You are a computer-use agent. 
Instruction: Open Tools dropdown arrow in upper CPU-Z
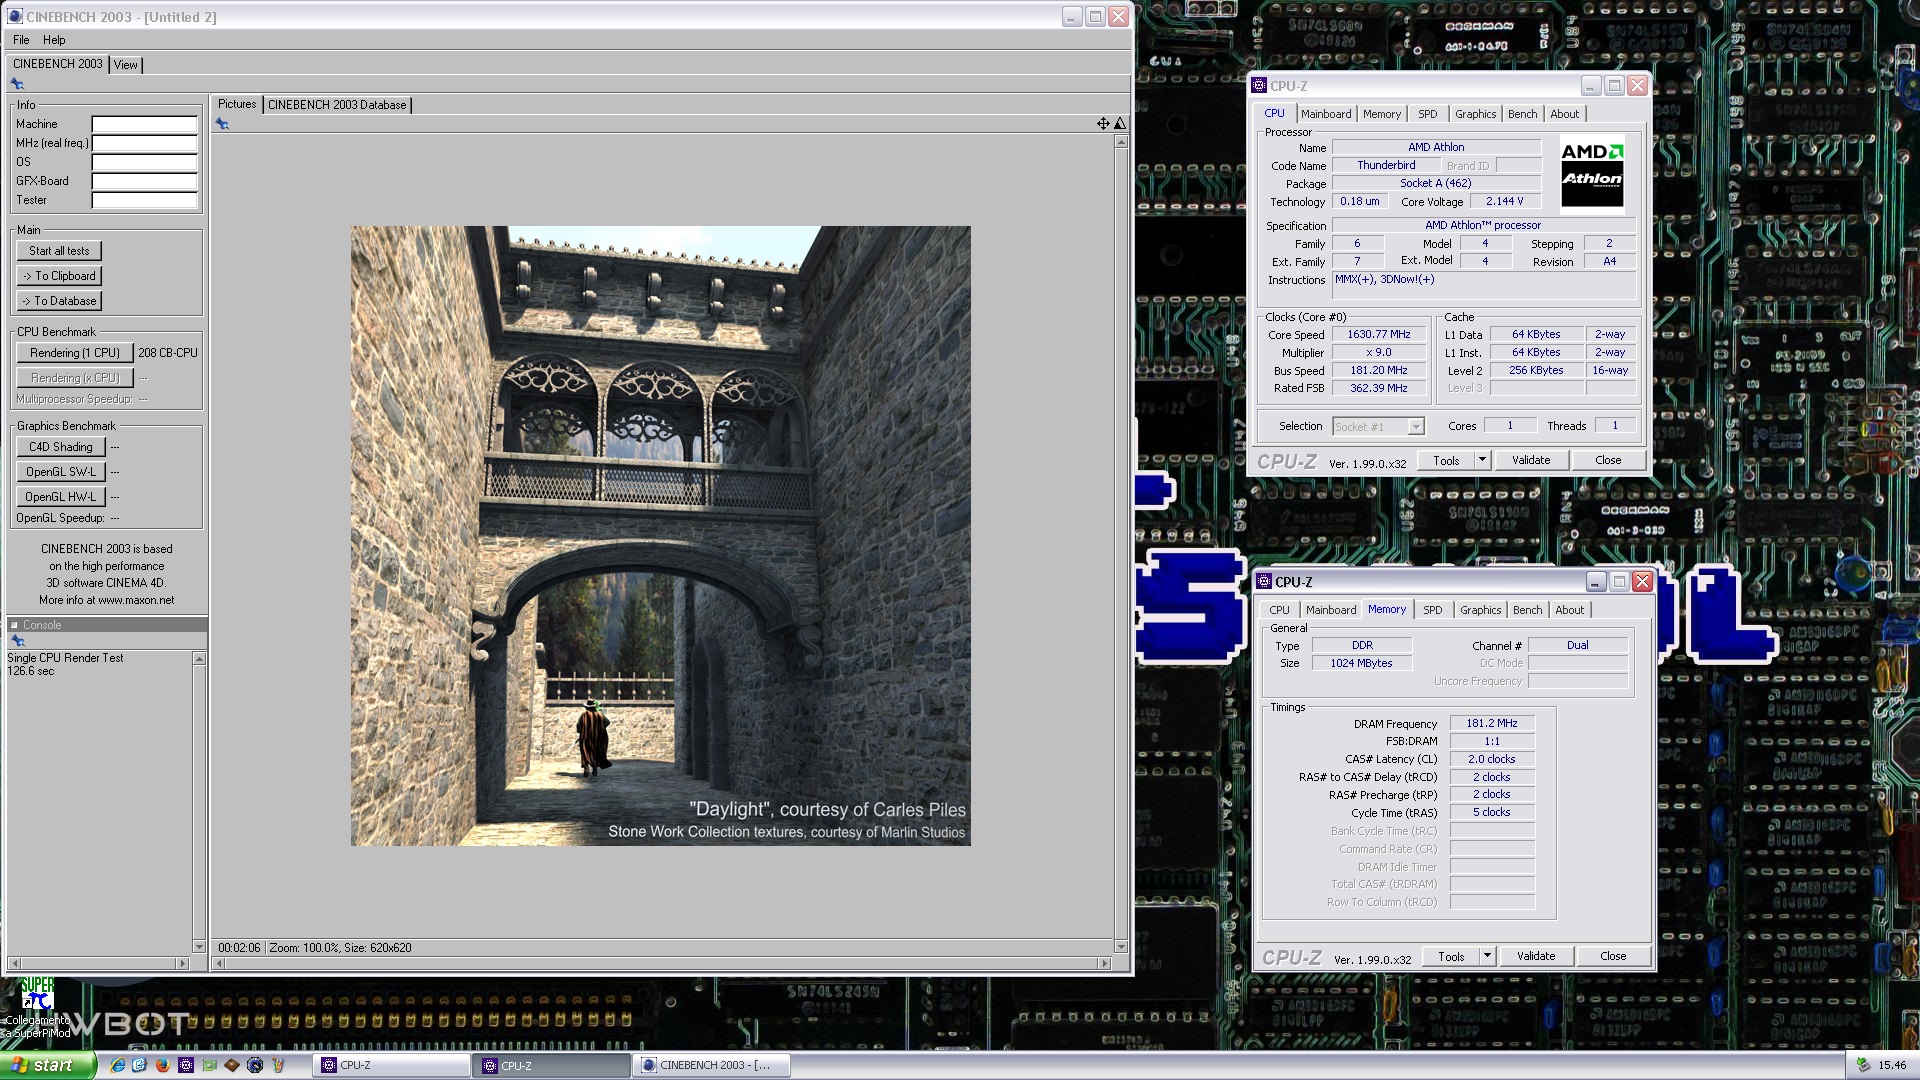click(x=1483, y=460)
